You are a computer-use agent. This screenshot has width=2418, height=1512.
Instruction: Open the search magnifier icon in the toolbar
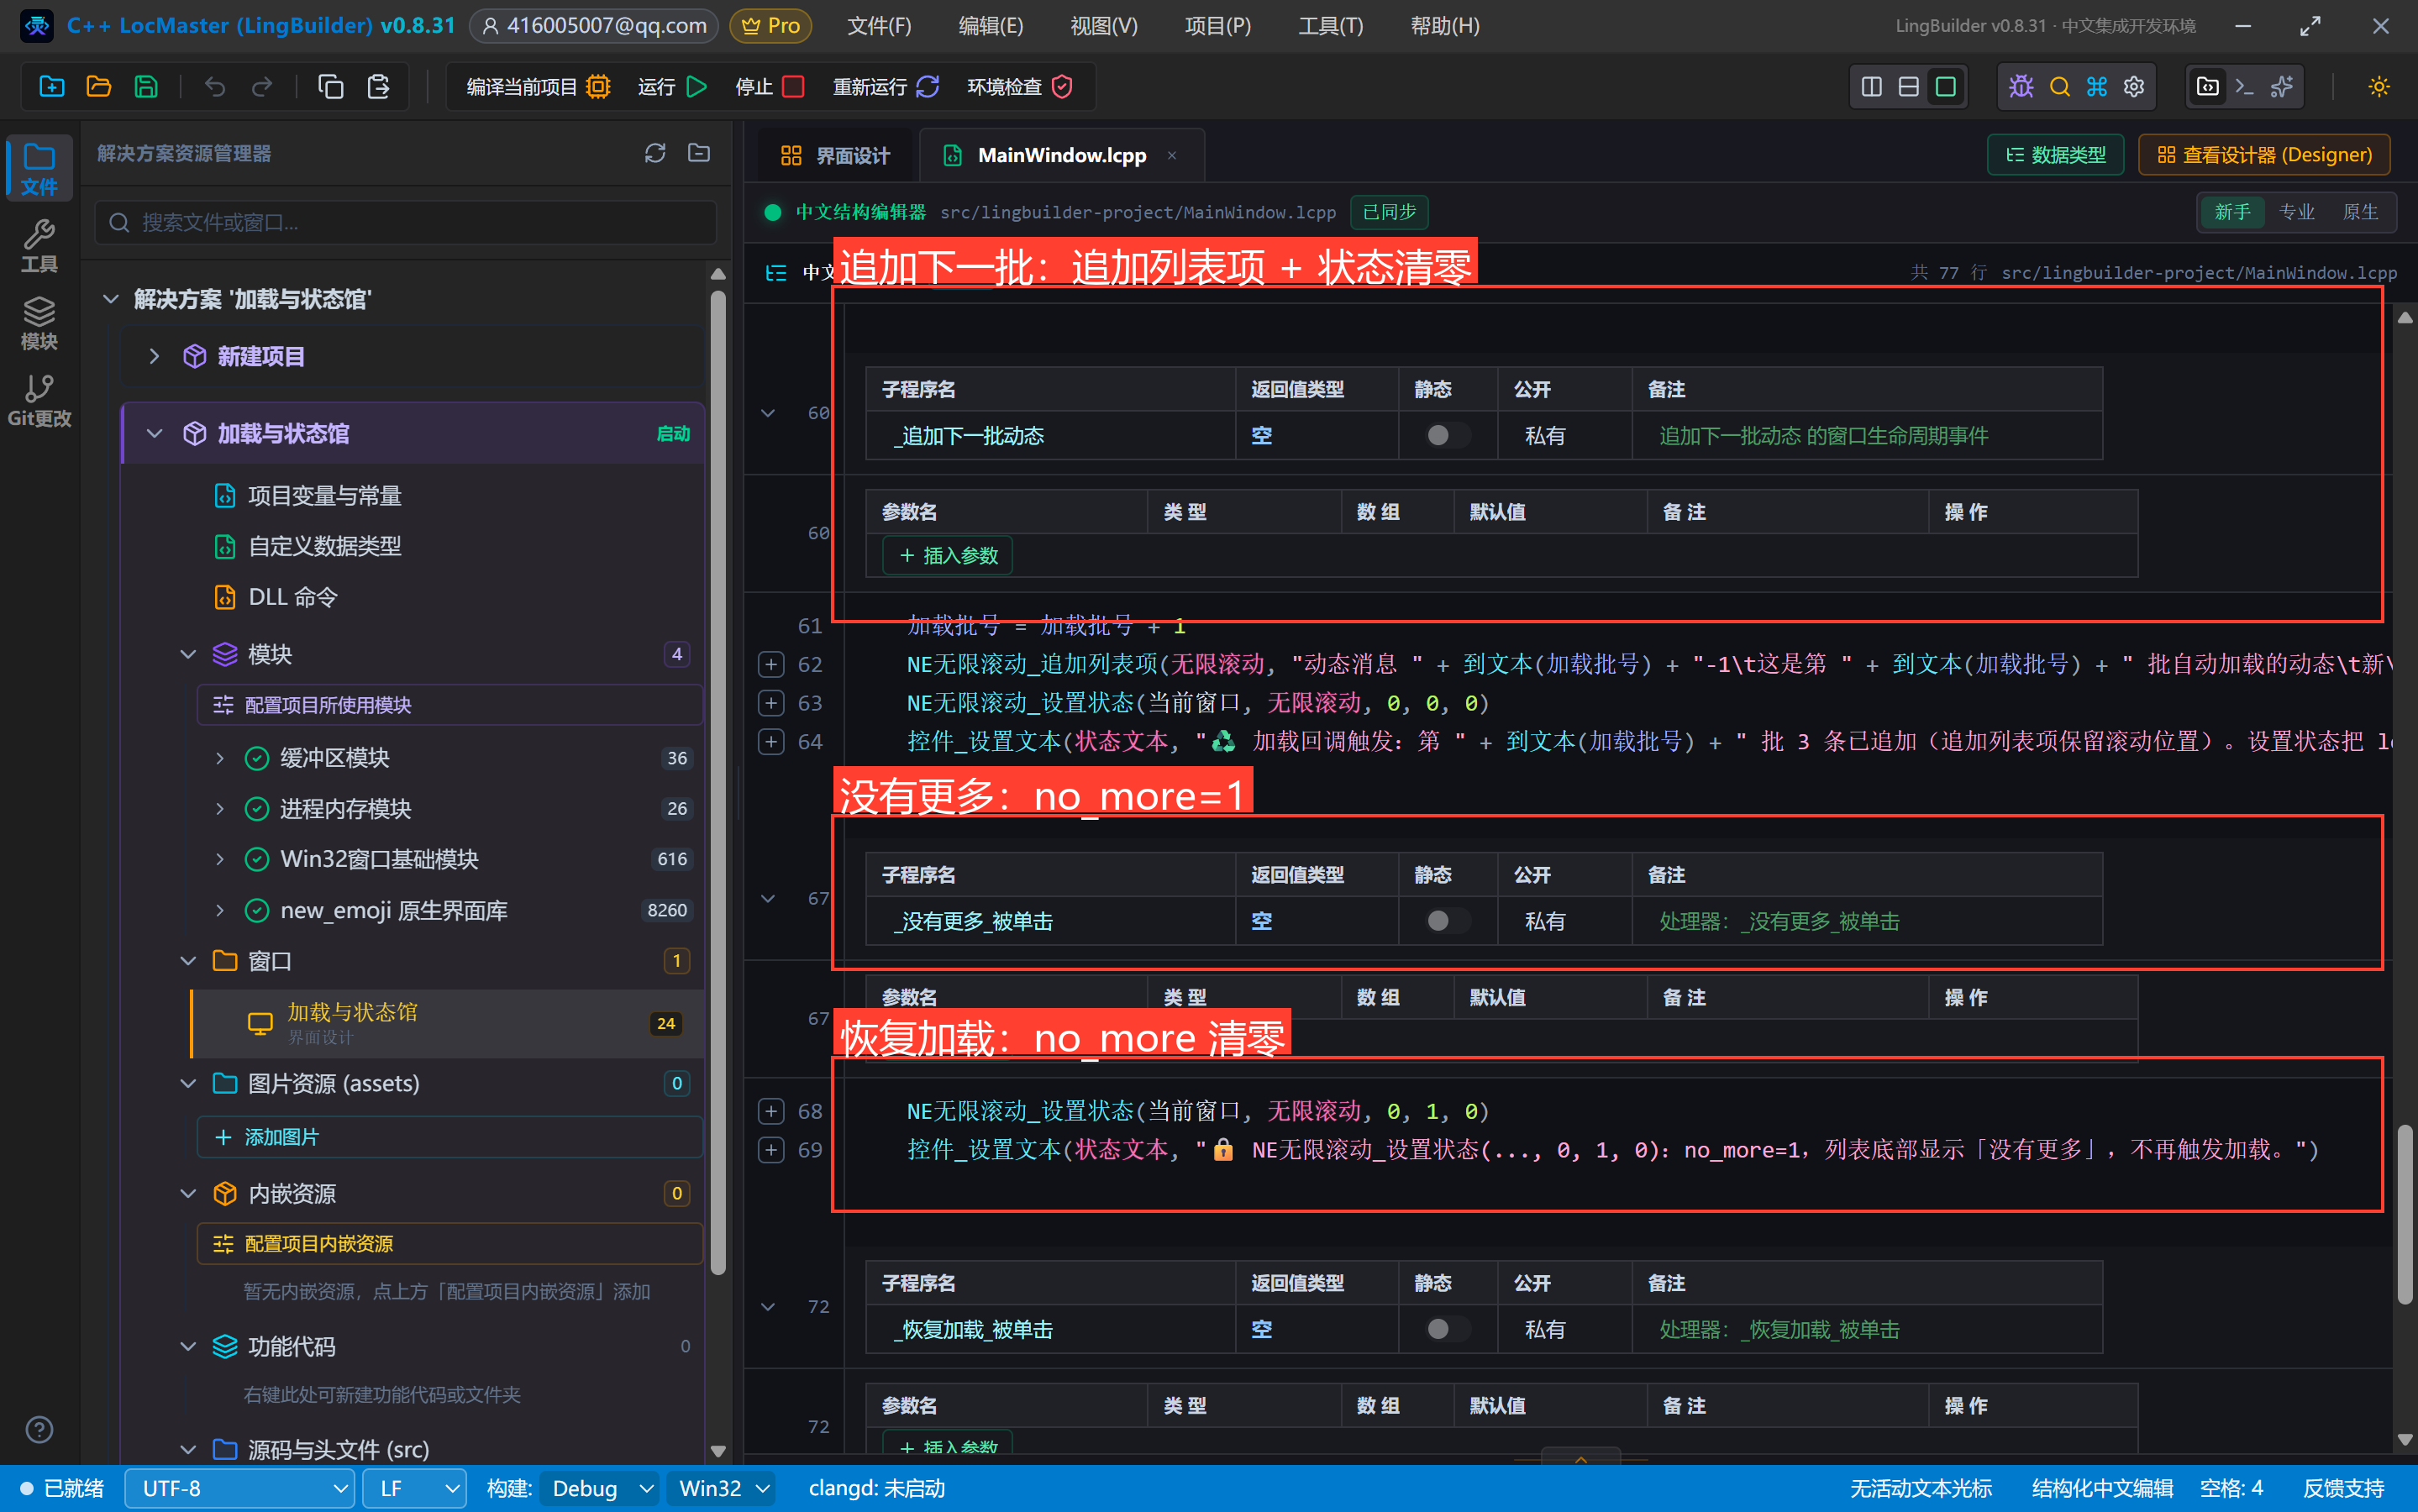tap(2059, 87)
